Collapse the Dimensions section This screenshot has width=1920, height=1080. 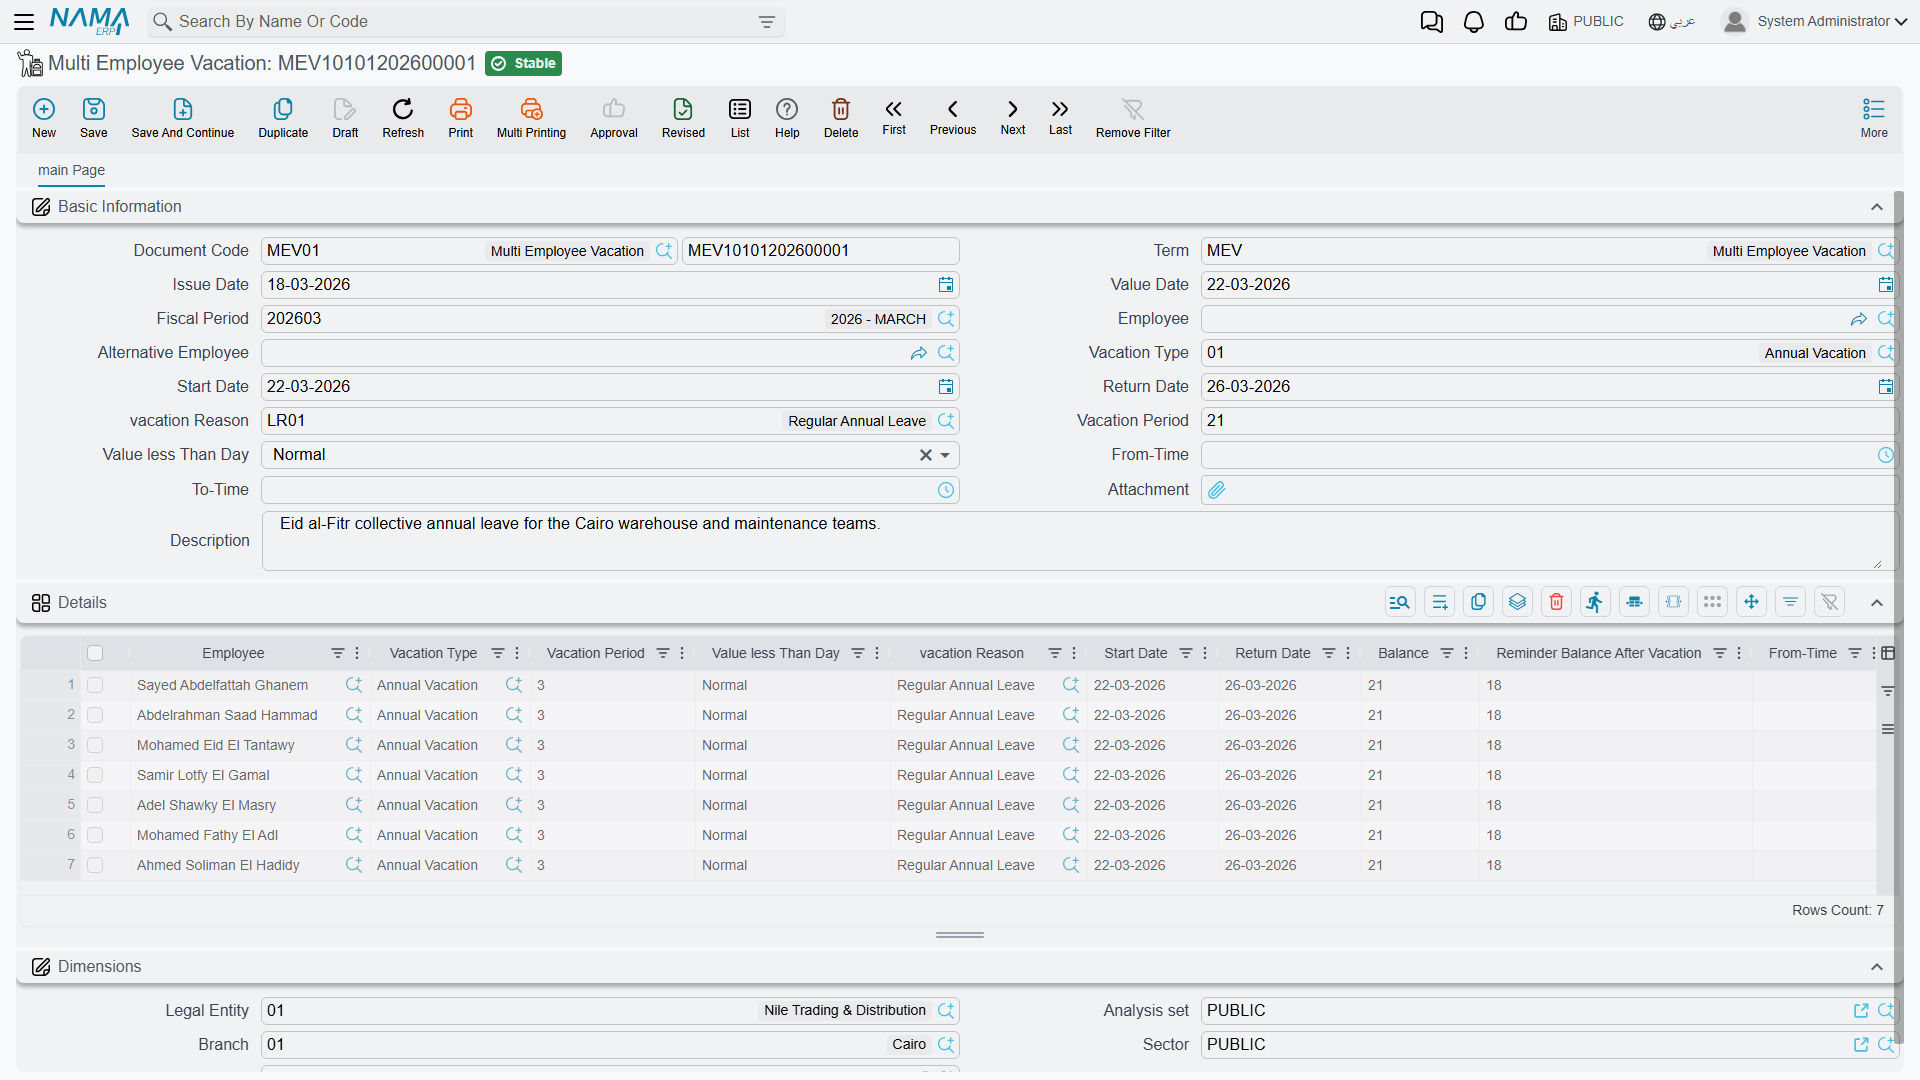(1876, 967)
